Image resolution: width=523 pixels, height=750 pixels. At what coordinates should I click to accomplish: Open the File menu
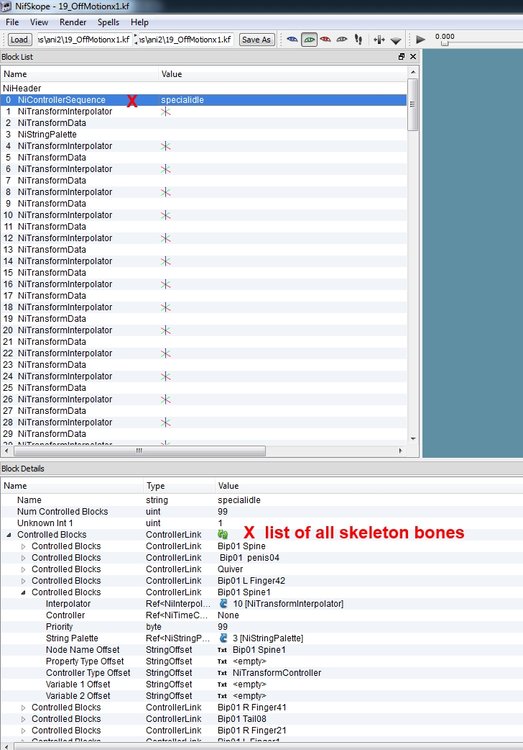pos(12,22)
